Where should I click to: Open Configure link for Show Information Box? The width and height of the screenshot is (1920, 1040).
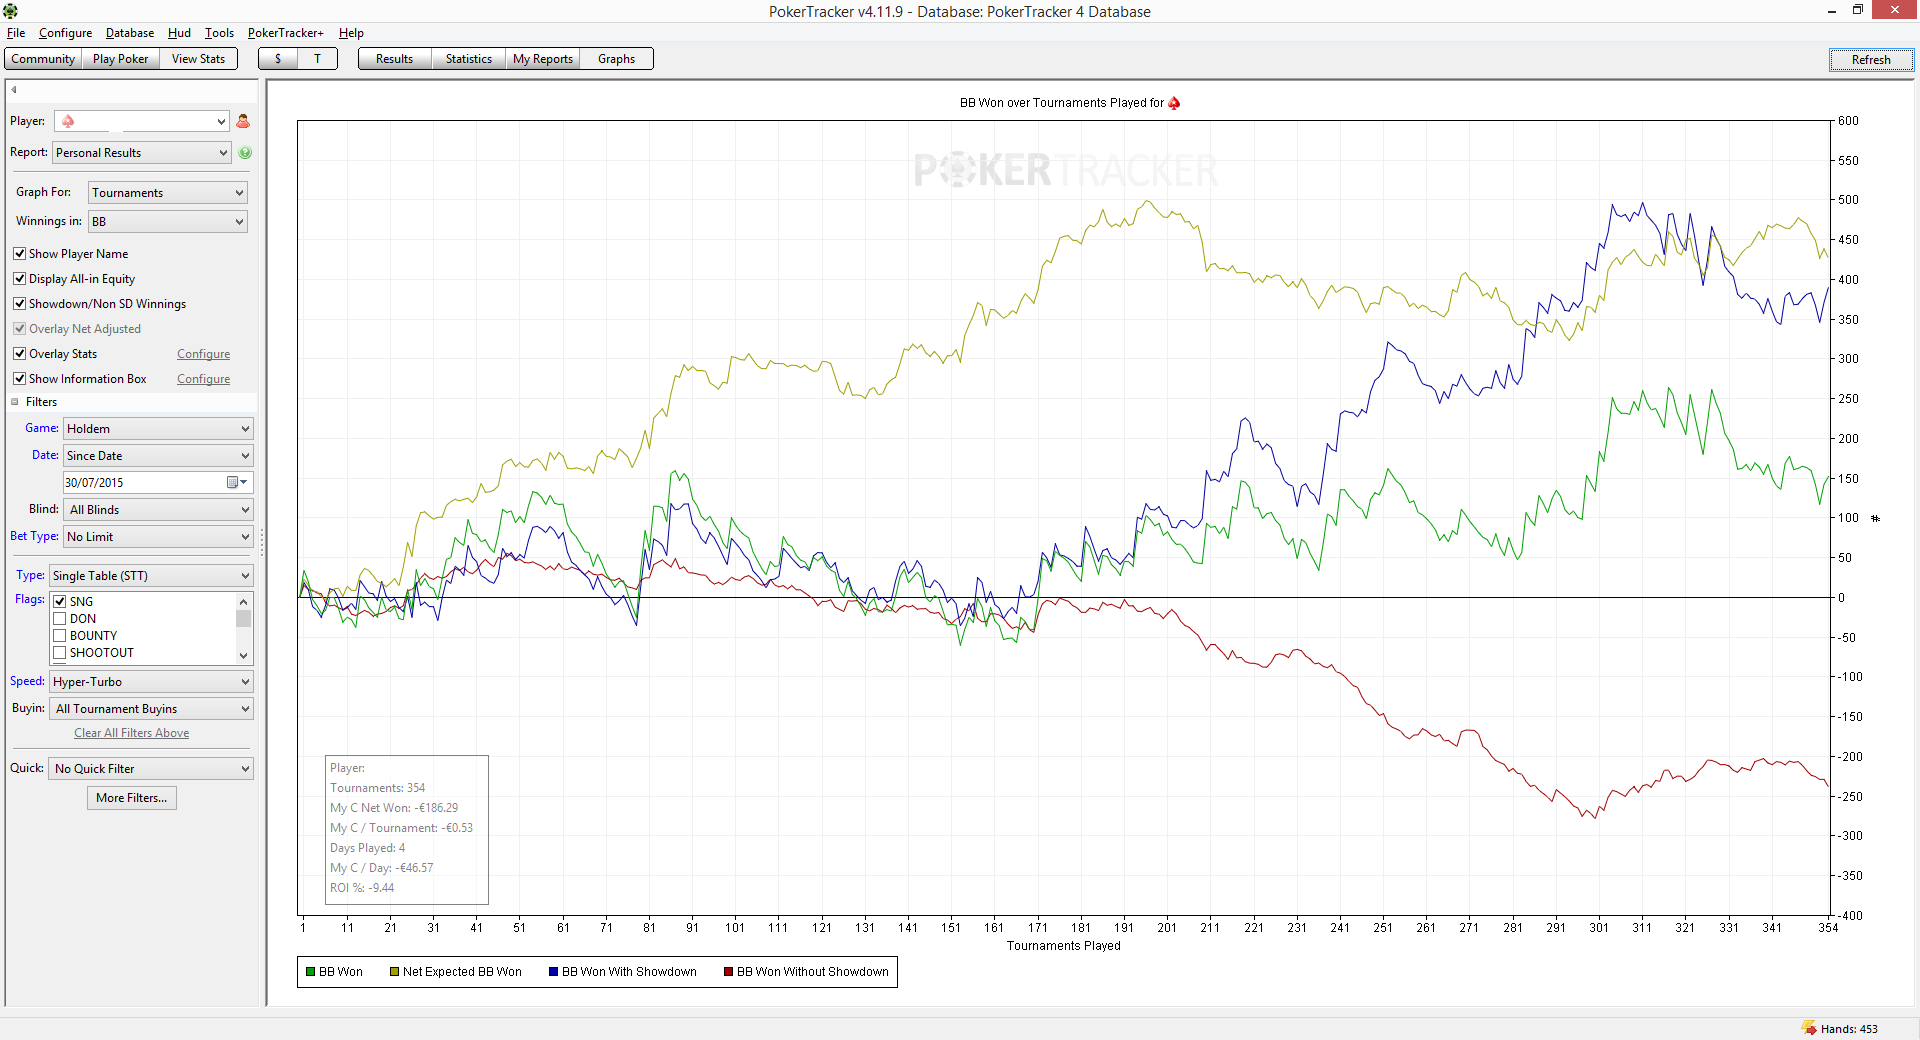click(203, 379)
